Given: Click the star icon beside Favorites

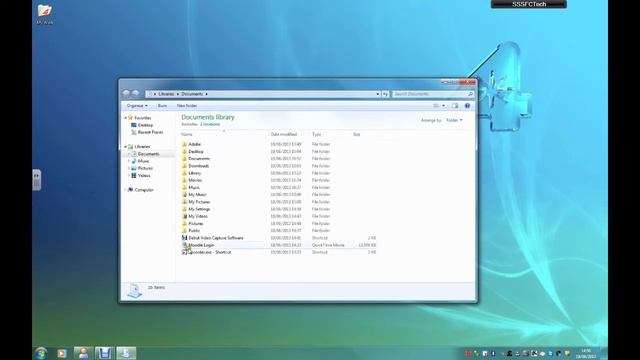Looking at the screenshot, I should (x=131, y=118).
